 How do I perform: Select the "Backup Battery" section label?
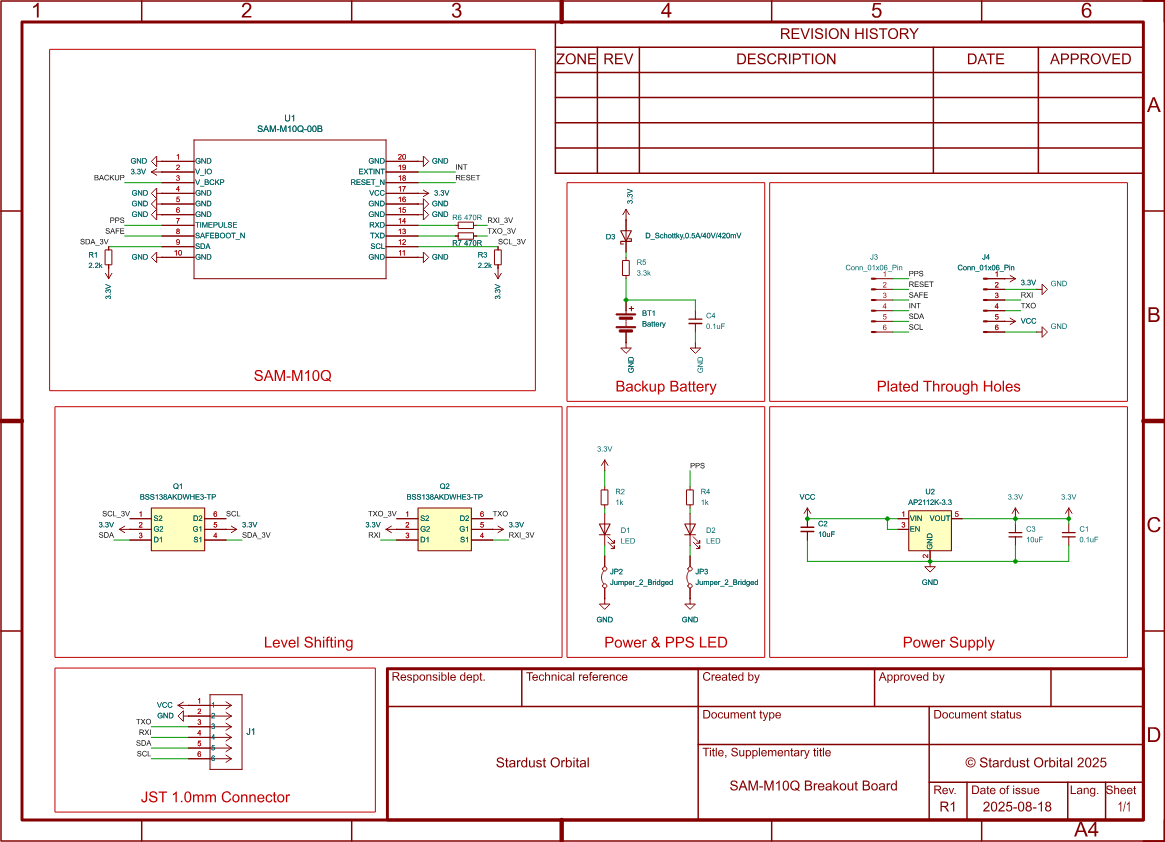point(665,386)
